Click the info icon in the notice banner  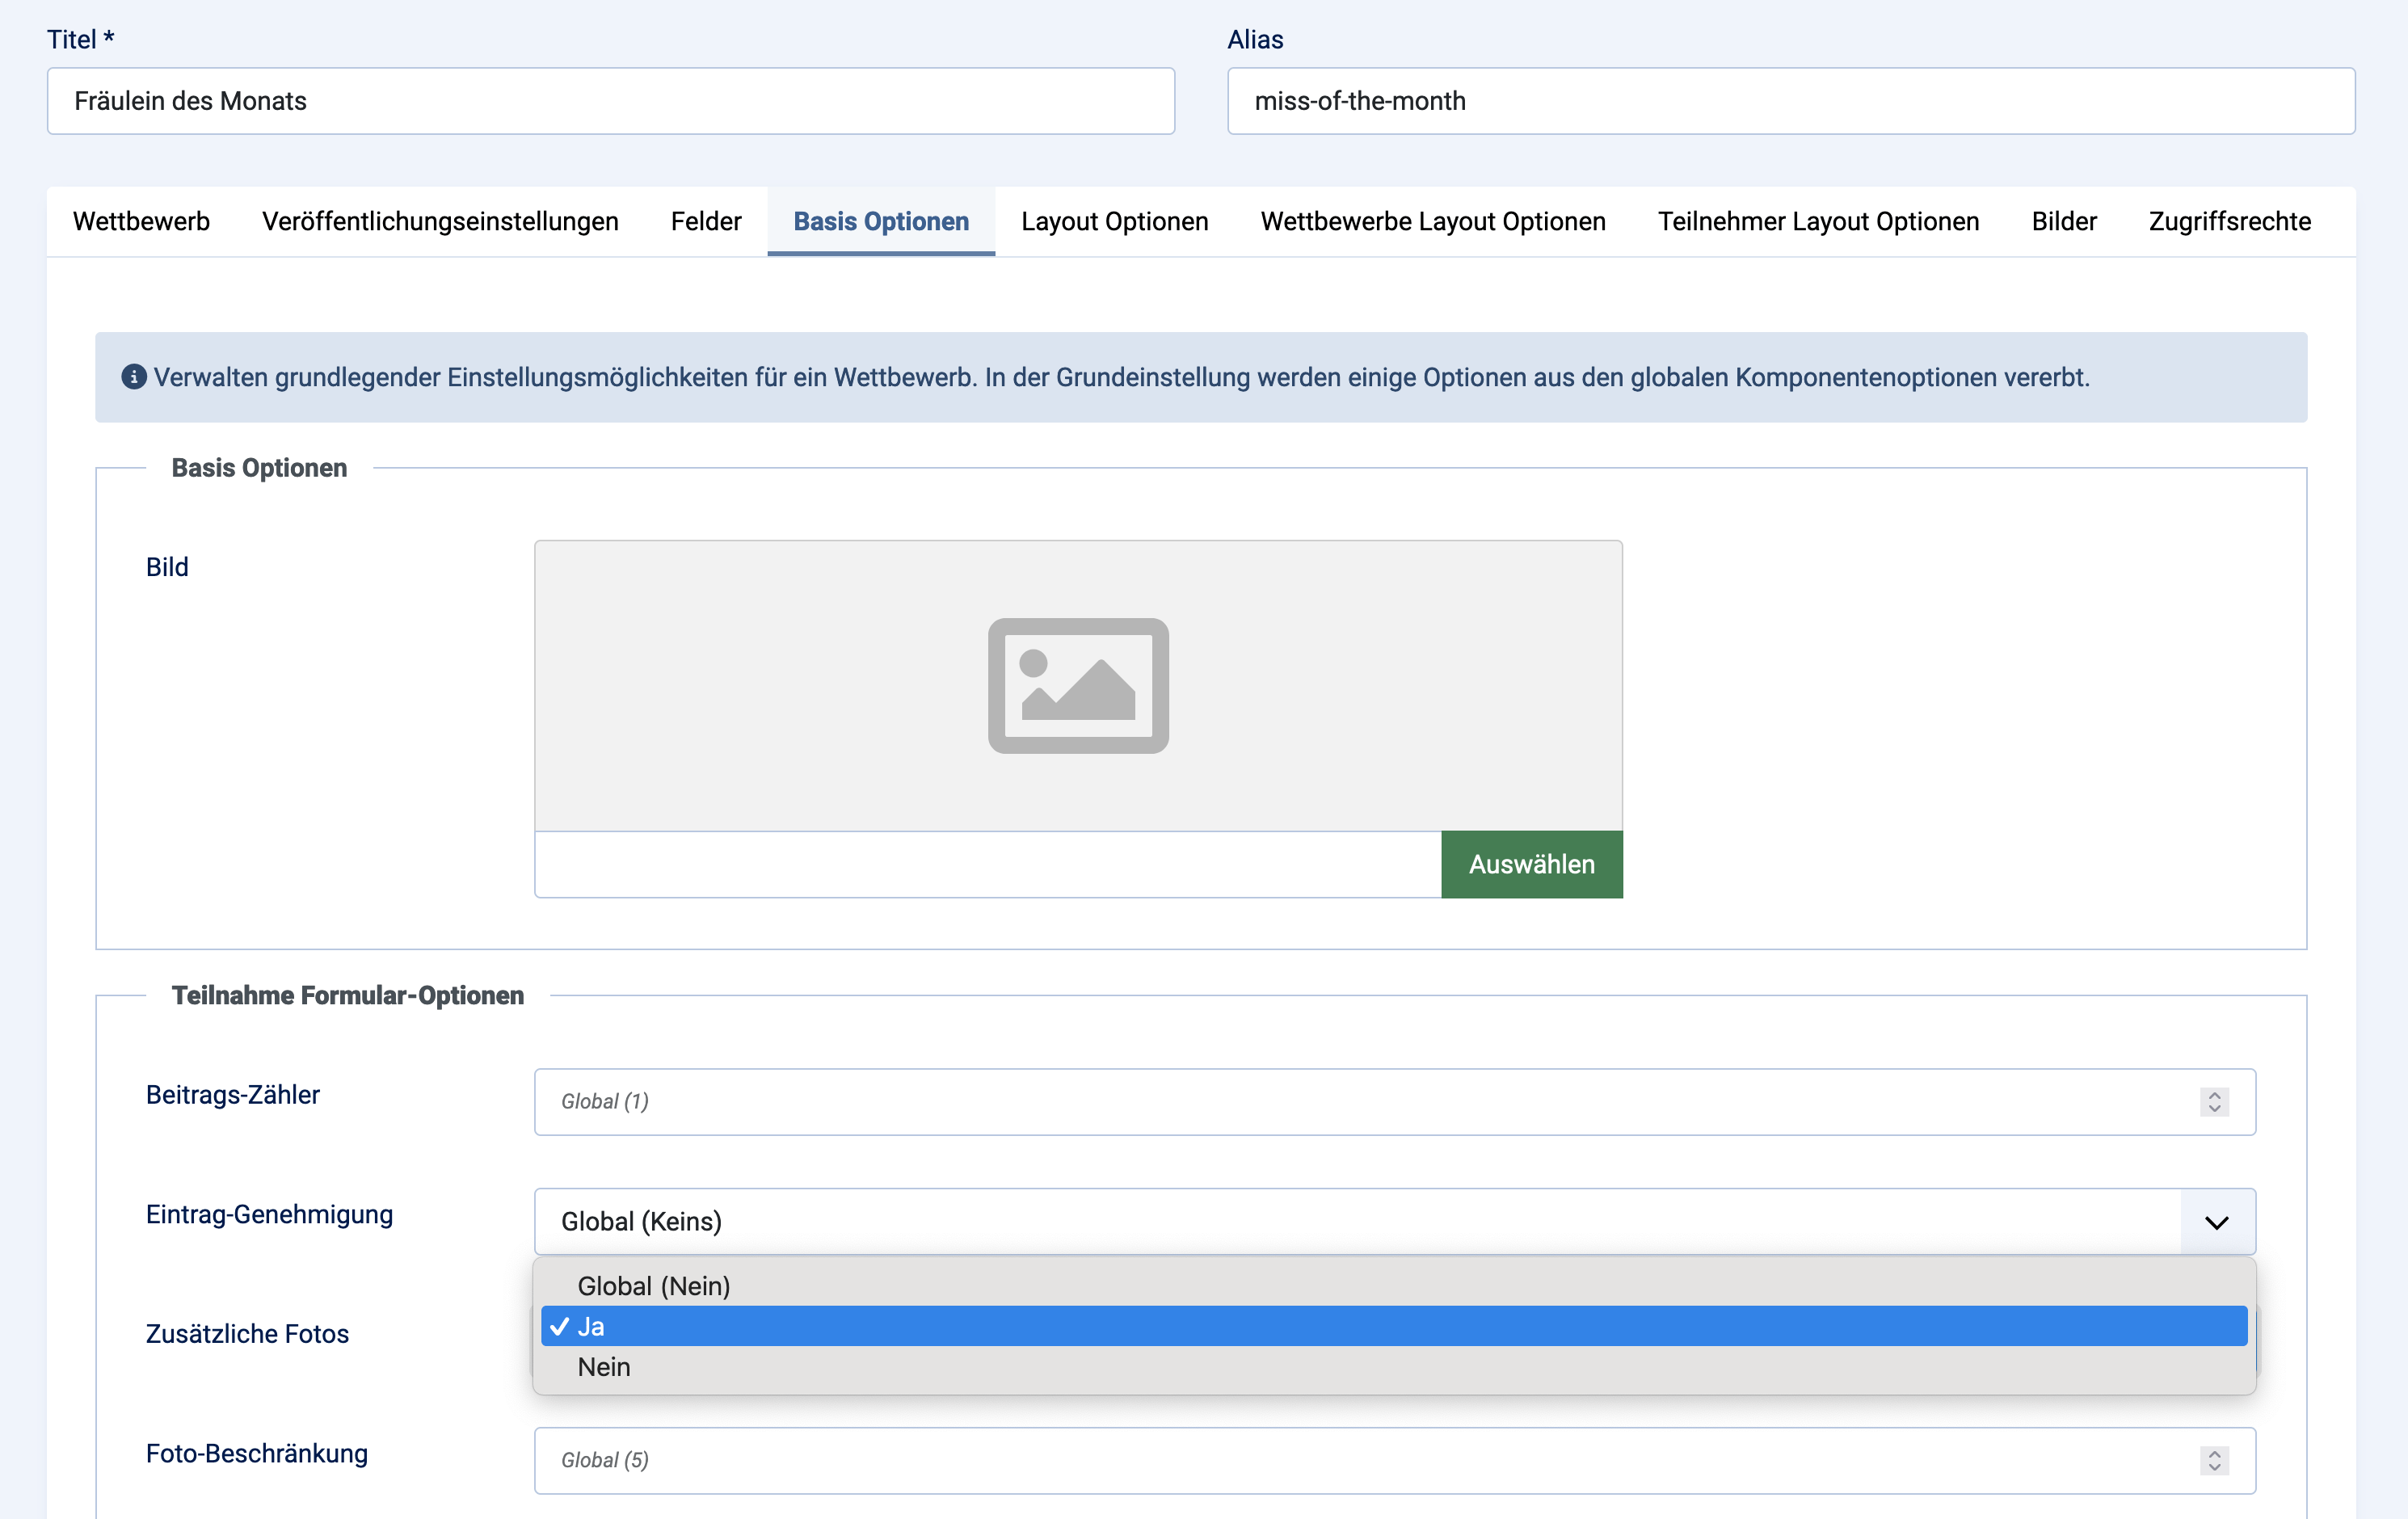click(134, 377)
